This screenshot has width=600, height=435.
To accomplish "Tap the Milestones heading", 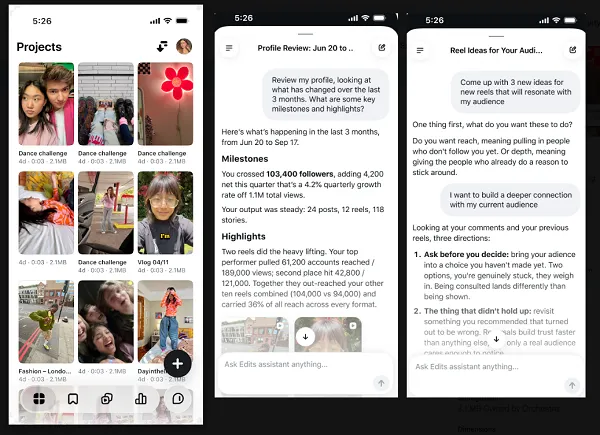I will tap(245, 159).
